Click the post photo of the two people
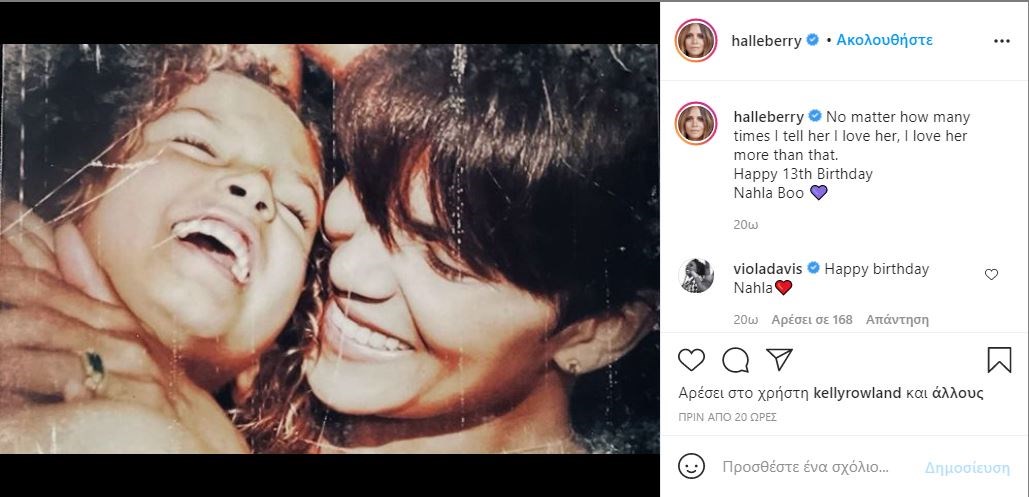This screenshot has height=497, width=1029. tap(330, 248)
